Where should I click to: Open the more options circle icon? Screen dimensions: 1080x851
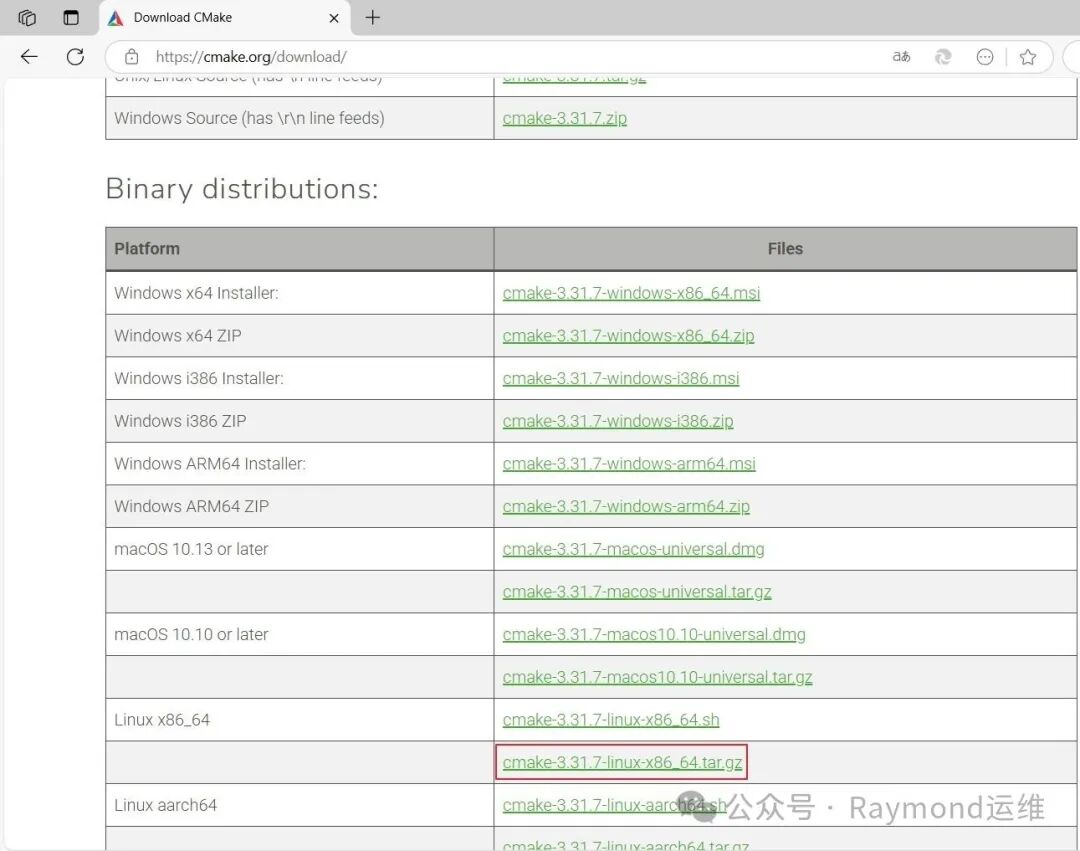click(x=985, y=56)
